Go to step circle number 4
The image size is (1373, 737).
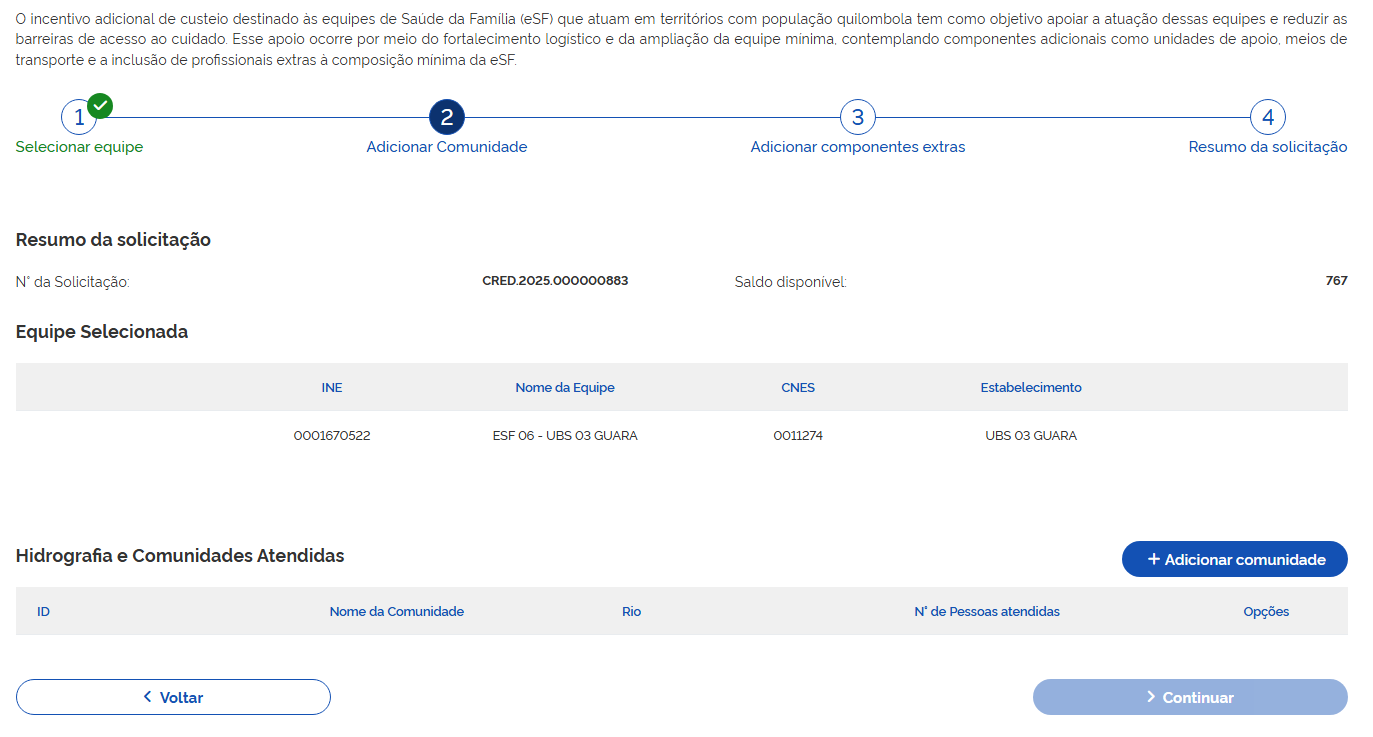click(x=1267, y=118)
